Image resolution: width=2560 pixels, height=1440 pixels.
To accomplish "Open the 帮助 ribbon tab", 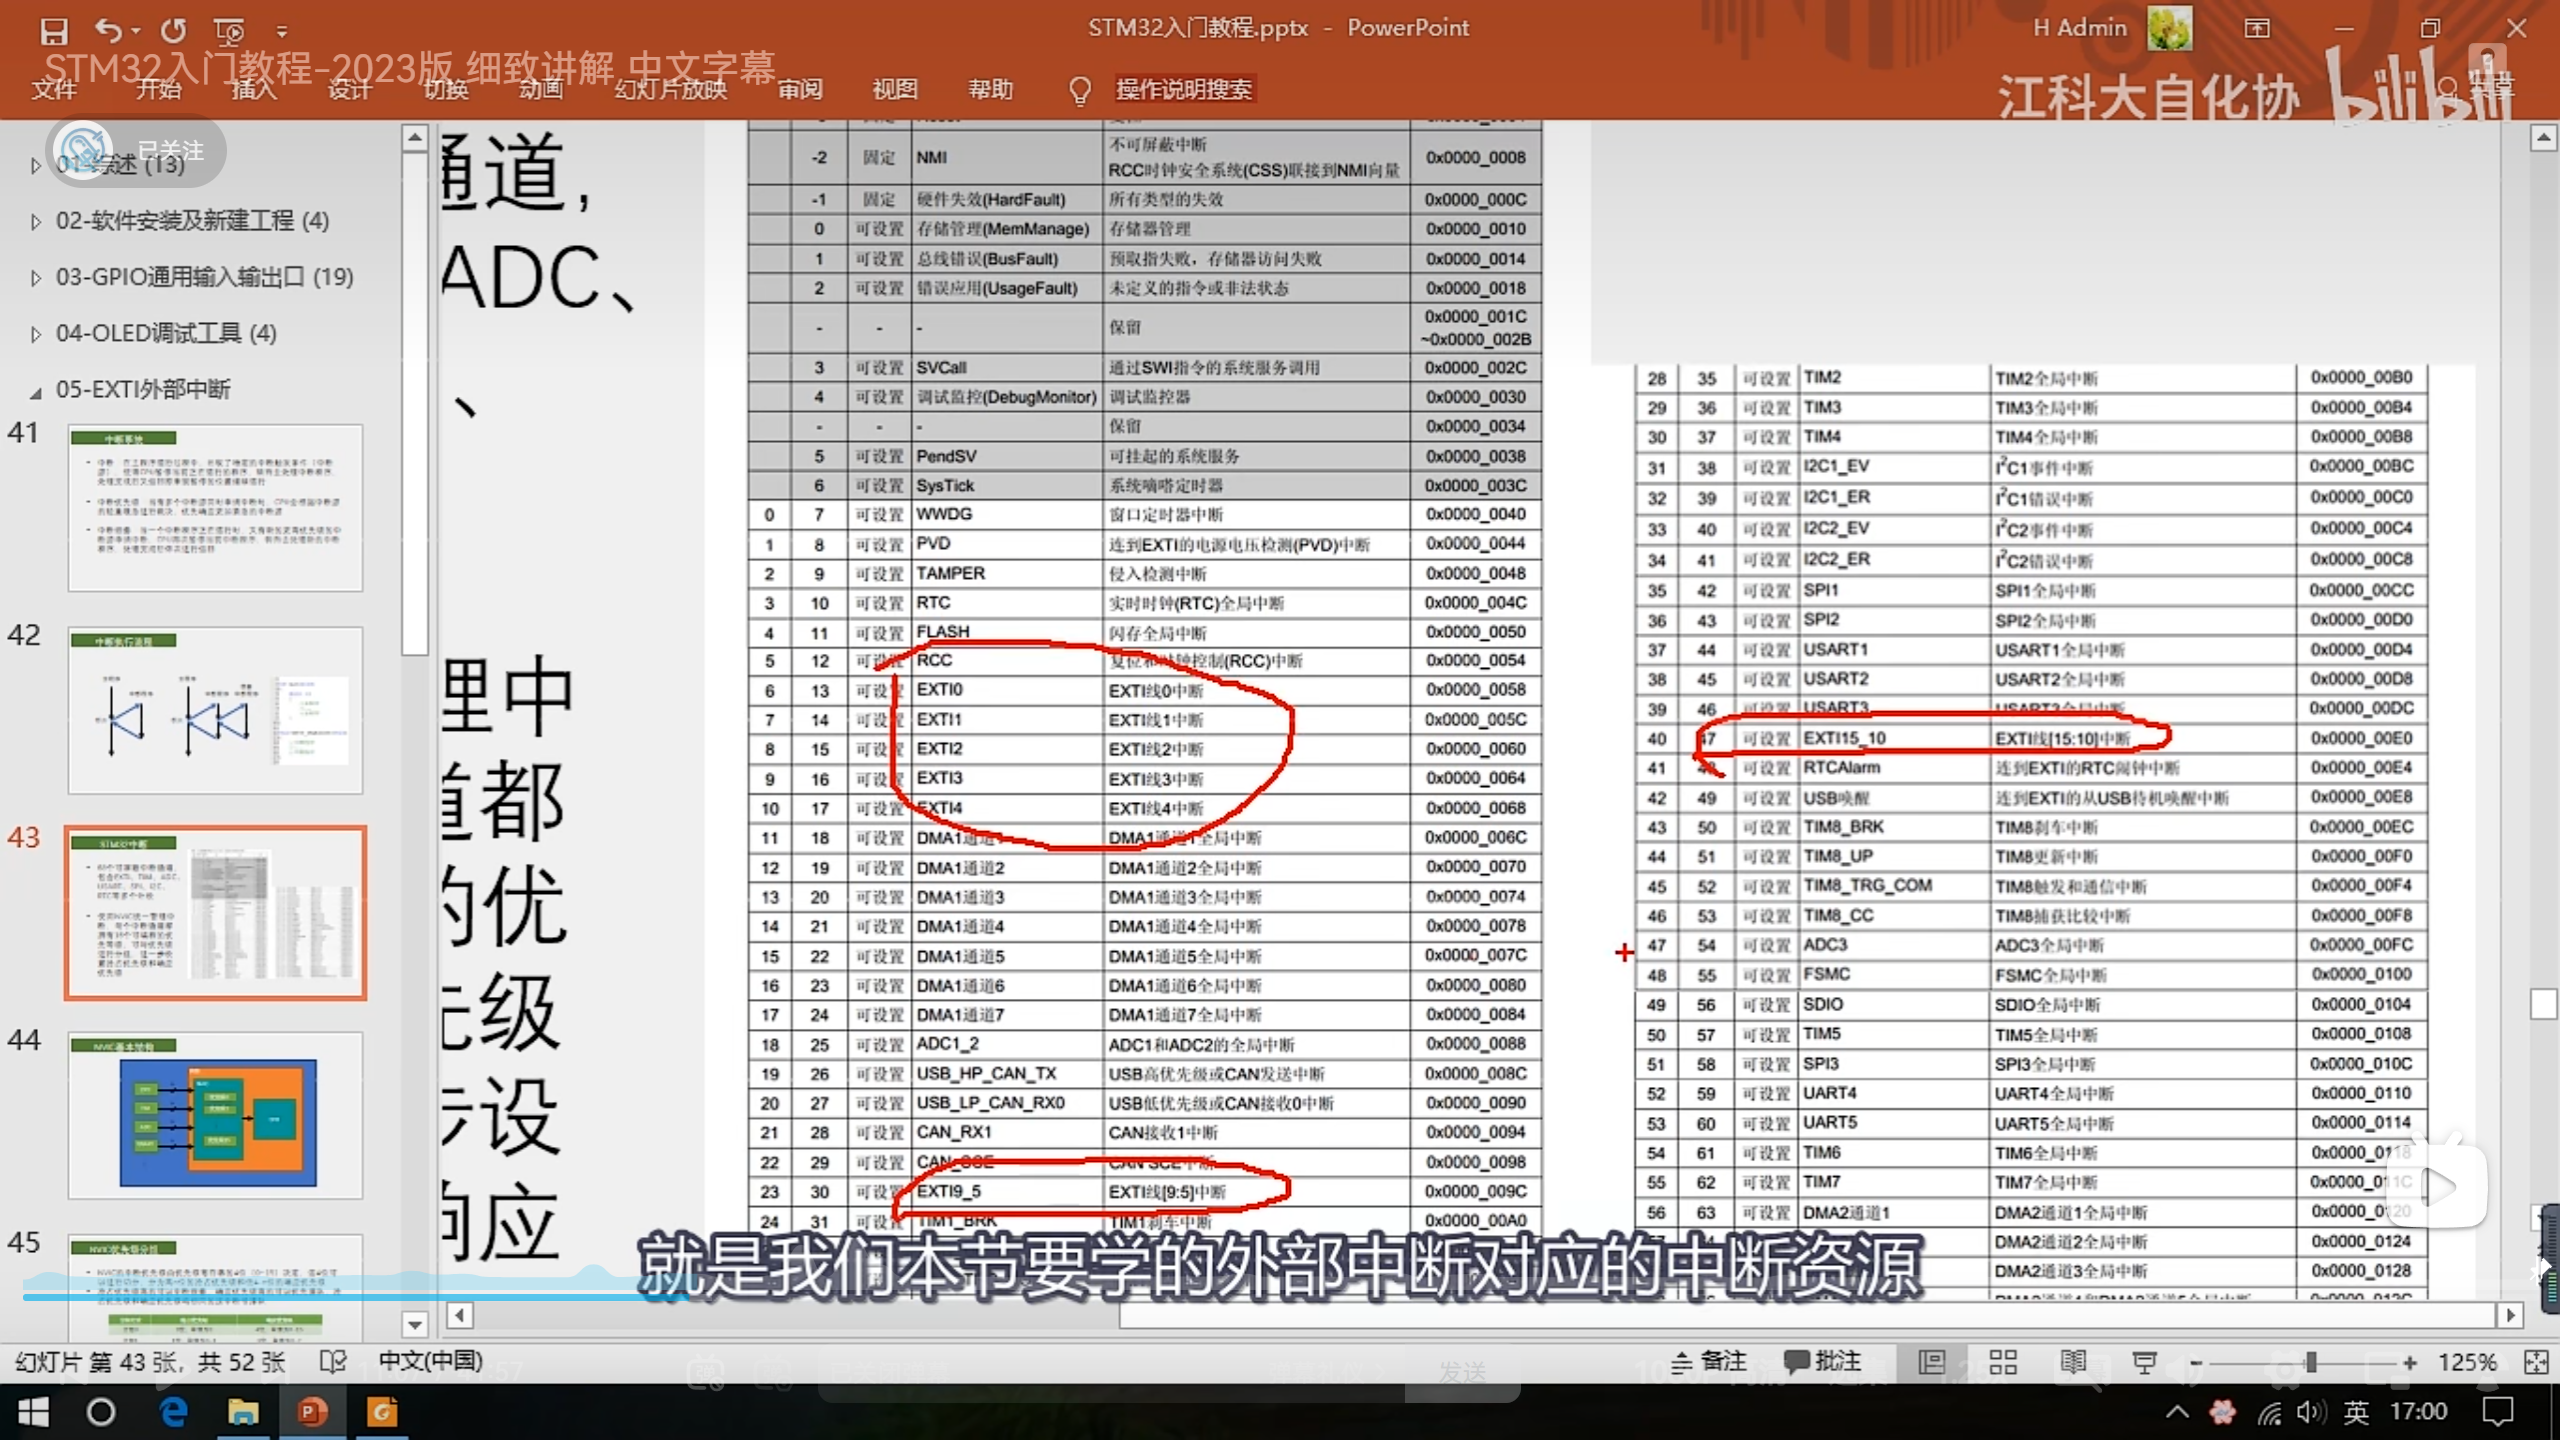I will (x=990, y=89).
